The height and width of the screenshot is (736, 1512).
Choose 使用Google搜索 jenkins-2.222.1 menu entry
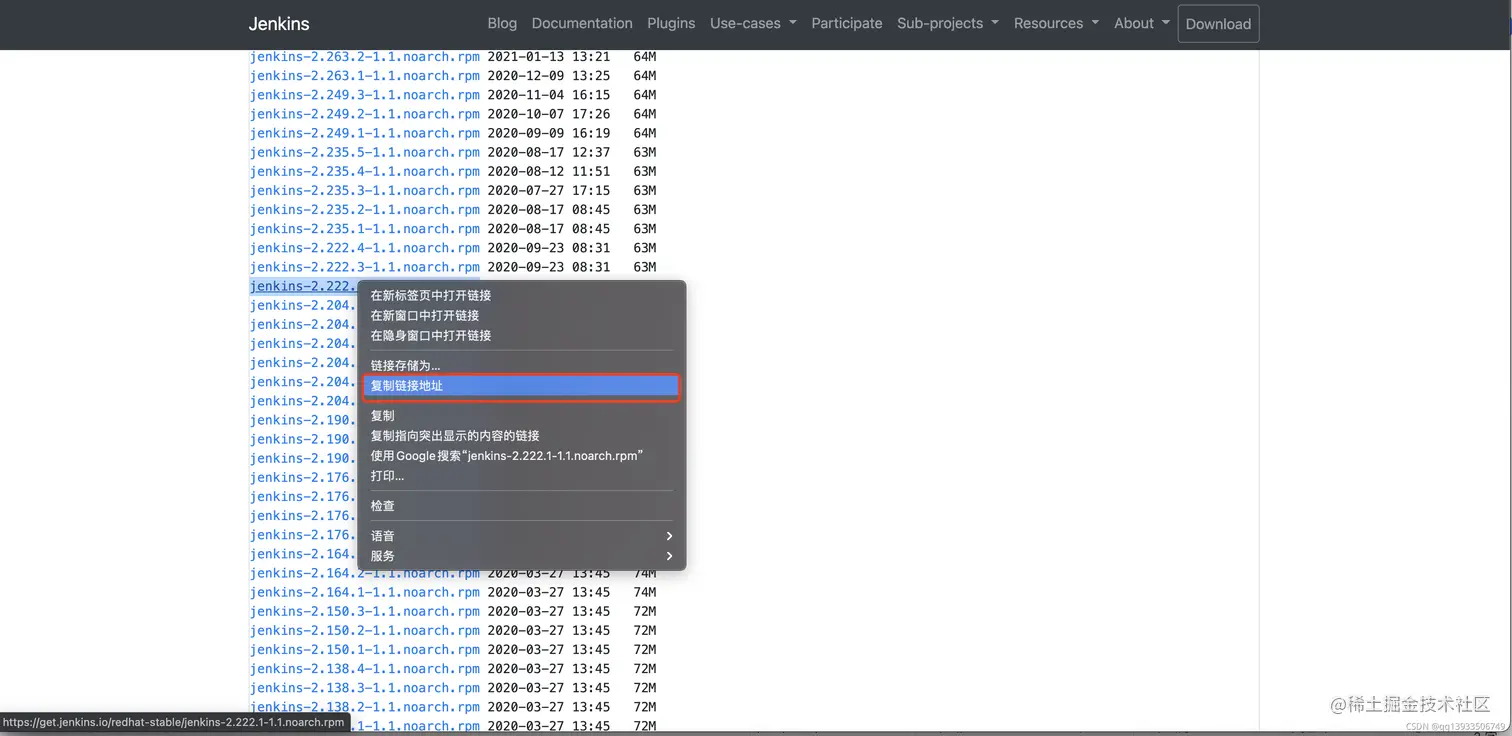click(521, 456)
